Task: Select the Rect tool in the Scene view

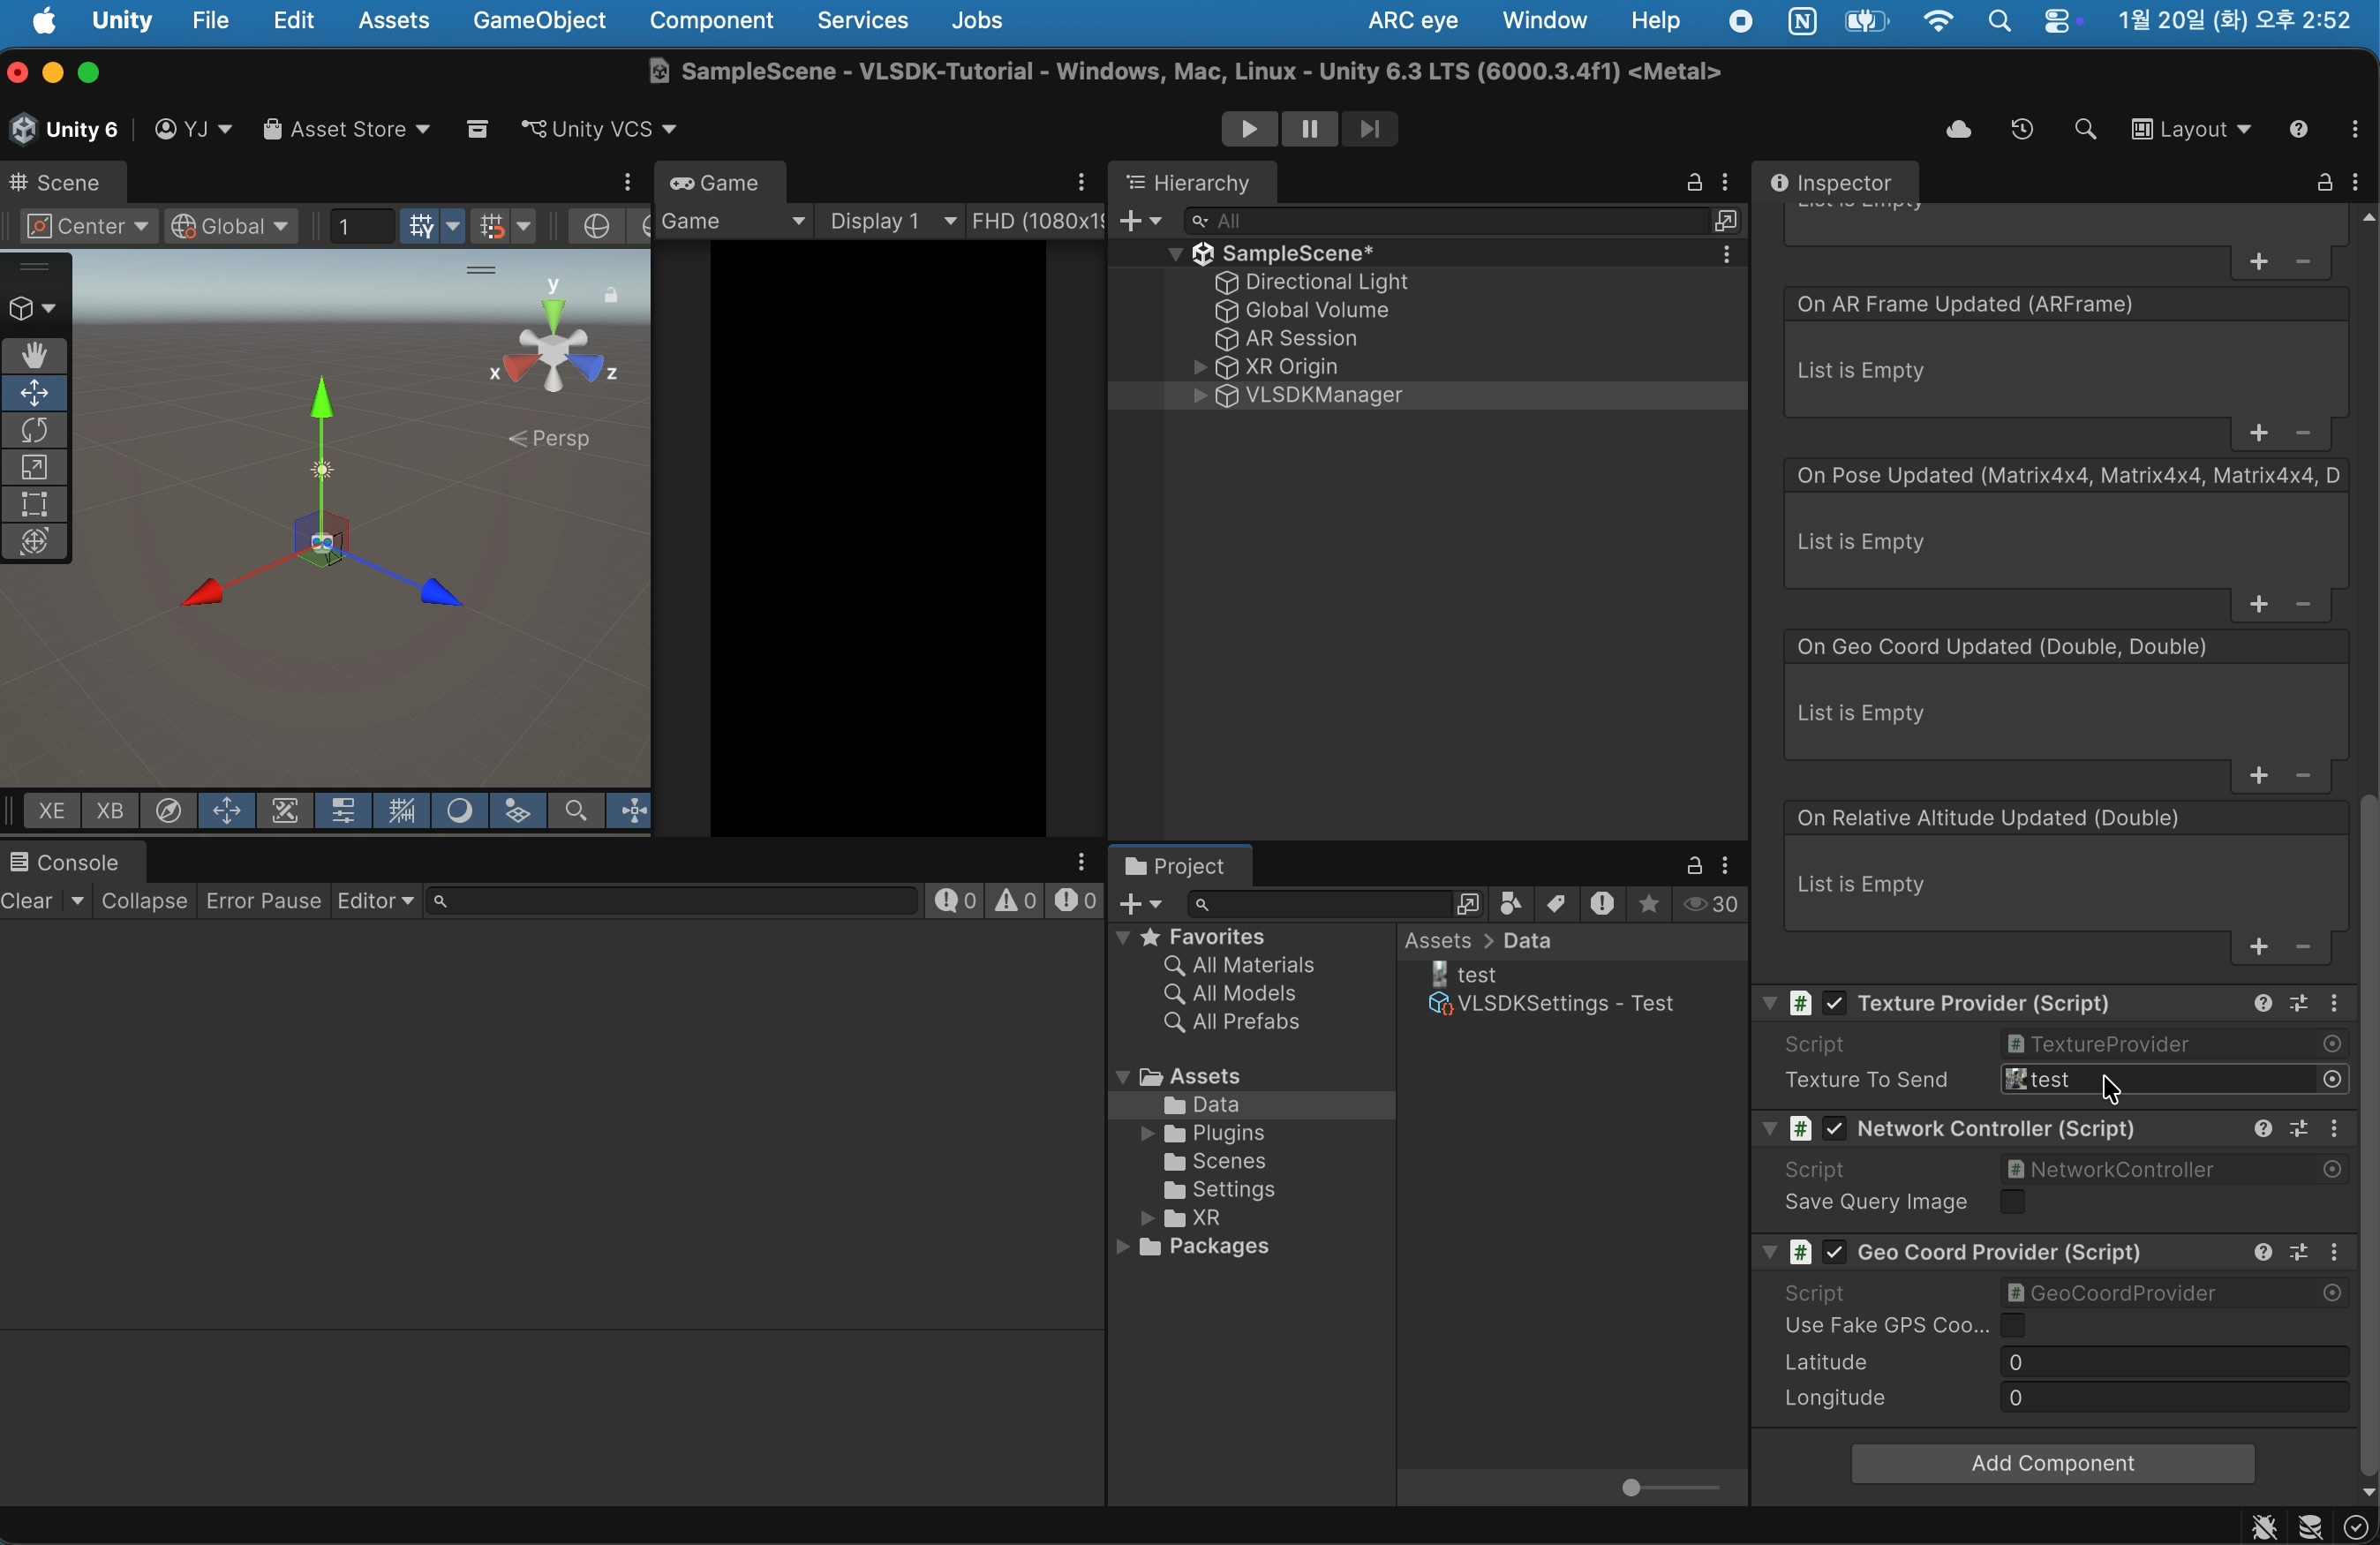Action: [35, 505]
